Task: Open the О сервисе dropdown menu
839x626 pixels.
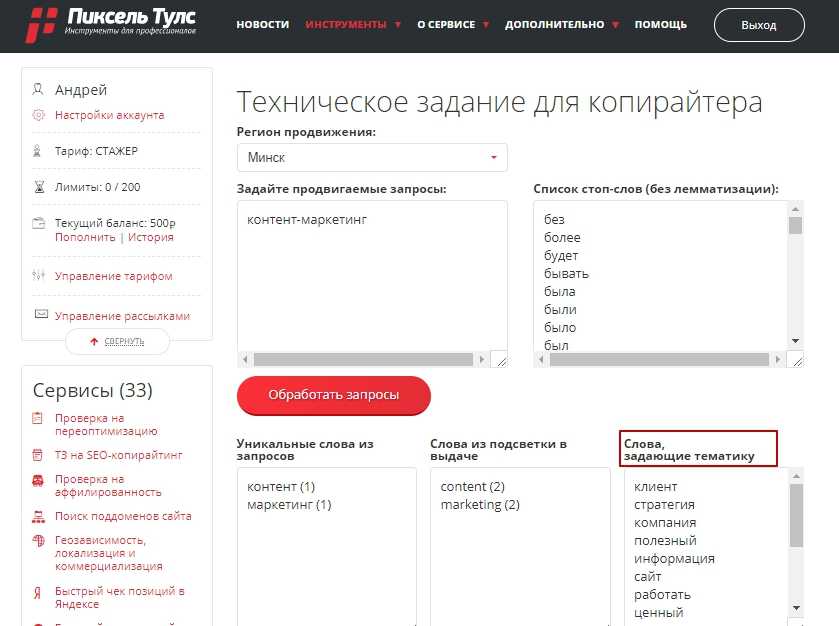Action: click(453, 24)
